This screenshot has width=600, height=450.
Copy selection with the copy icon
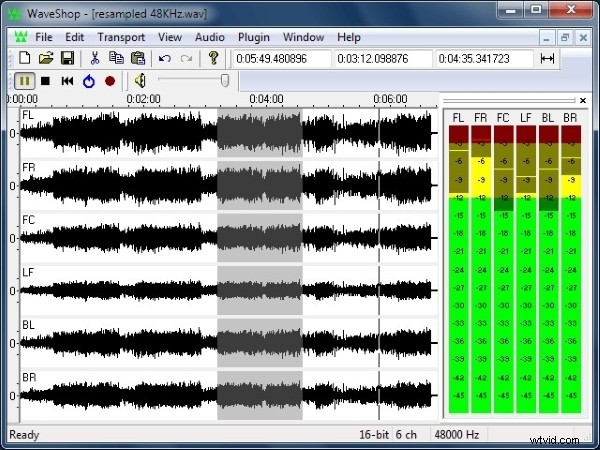pos(116,58)
